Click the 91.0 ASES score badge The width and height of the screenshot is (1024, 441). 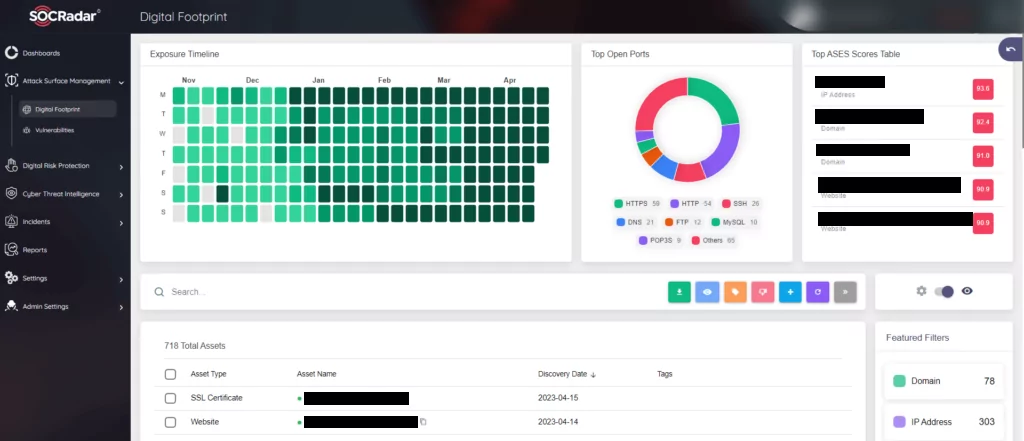click(983, 156)
